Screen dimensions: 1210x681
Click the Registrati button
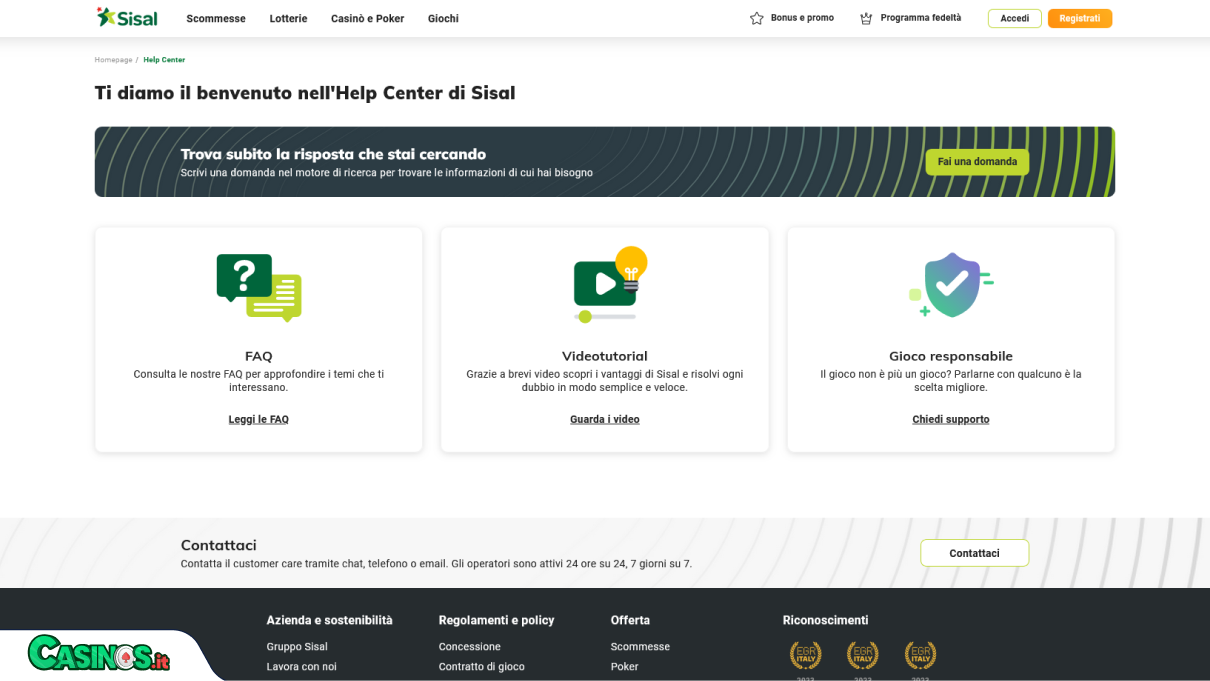[x=1080, y=18]
